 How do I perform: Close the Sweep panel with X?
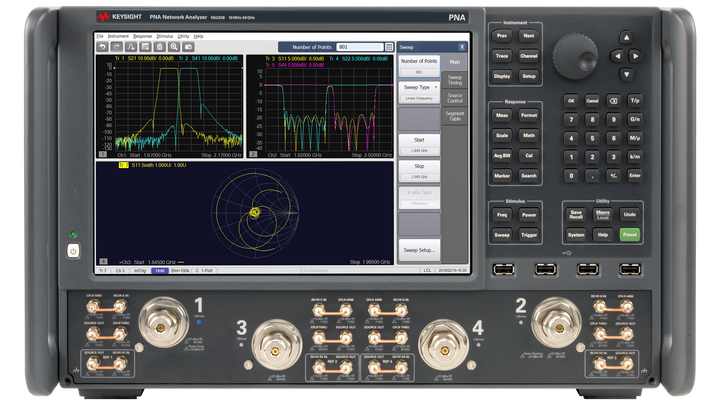pos(462,46)
